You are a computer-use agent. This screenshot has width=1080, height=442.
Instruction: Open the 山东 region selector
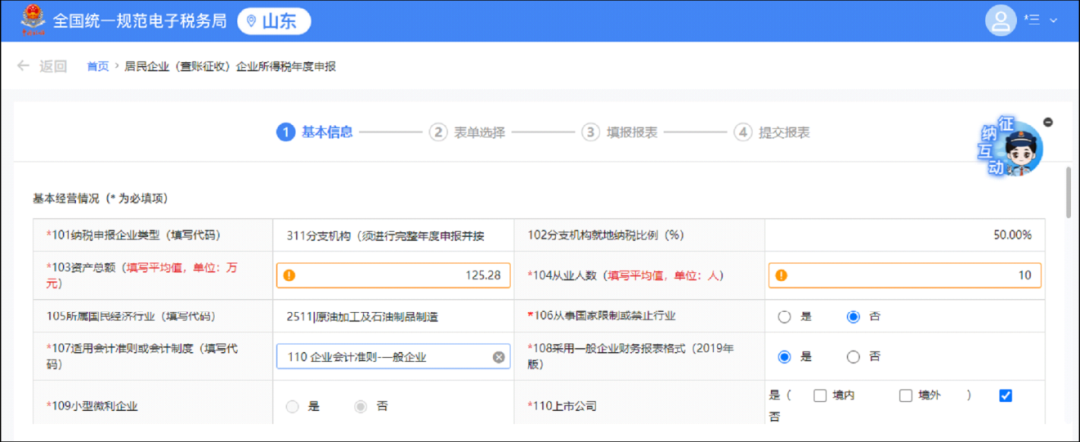pyautogui.click(x=274, y=21)
